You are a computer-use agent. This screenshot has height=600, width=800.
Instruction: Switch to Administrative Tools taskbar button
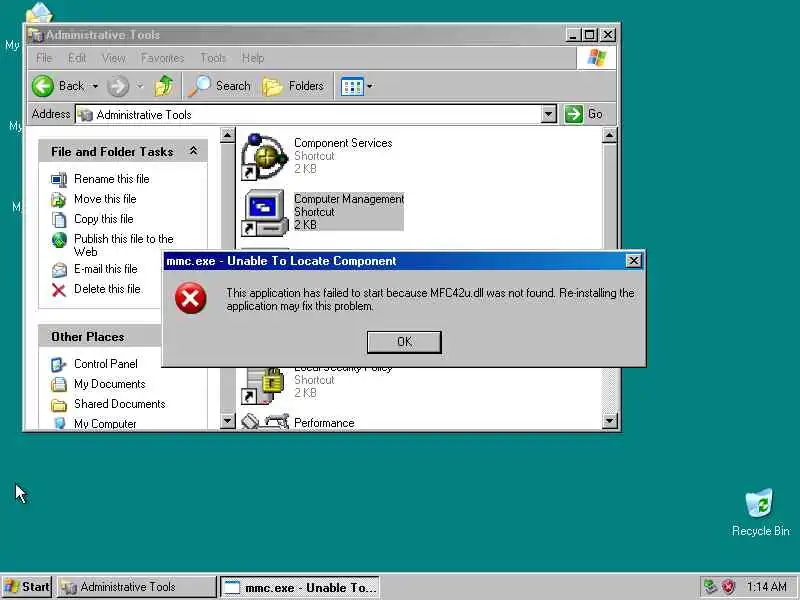(136, 587)
